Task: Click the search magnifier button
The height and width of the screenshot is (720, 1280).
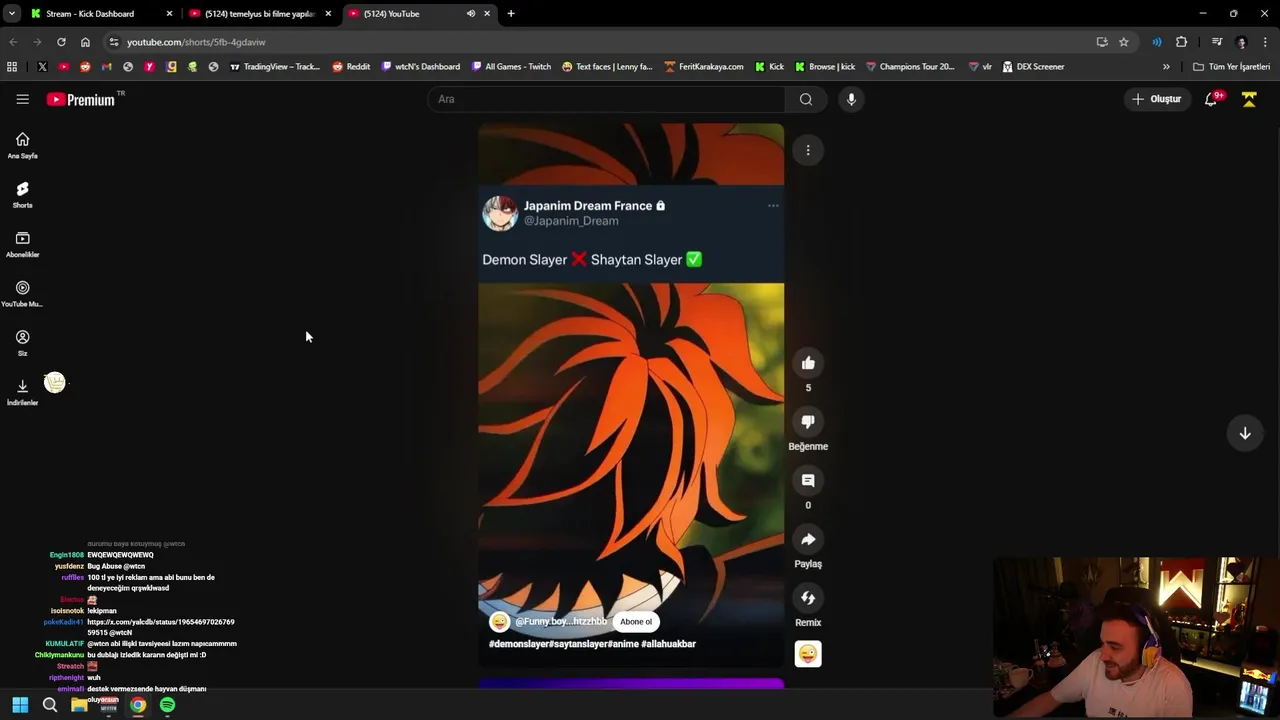Action: click(x=806, y=99)
